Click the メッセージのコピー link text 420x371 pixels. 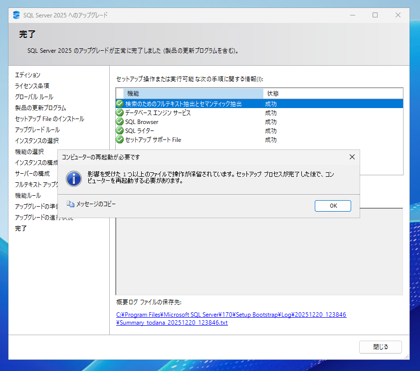coord(96,204)
